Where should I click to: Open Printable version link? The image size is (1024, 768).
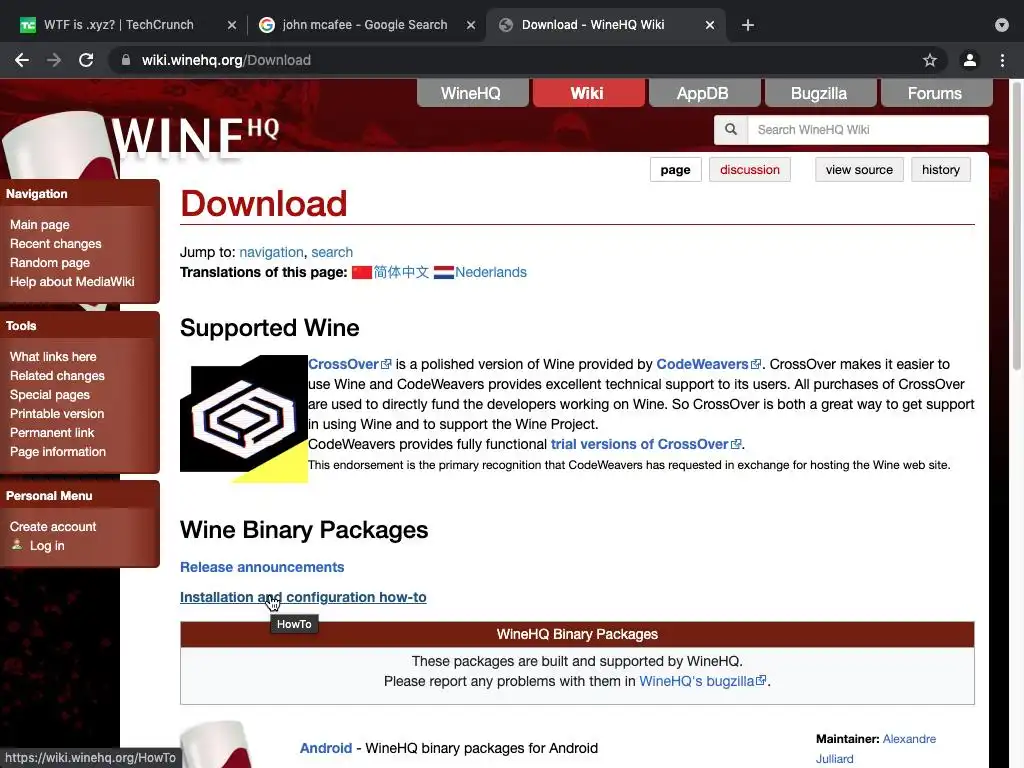coord(57,413)
